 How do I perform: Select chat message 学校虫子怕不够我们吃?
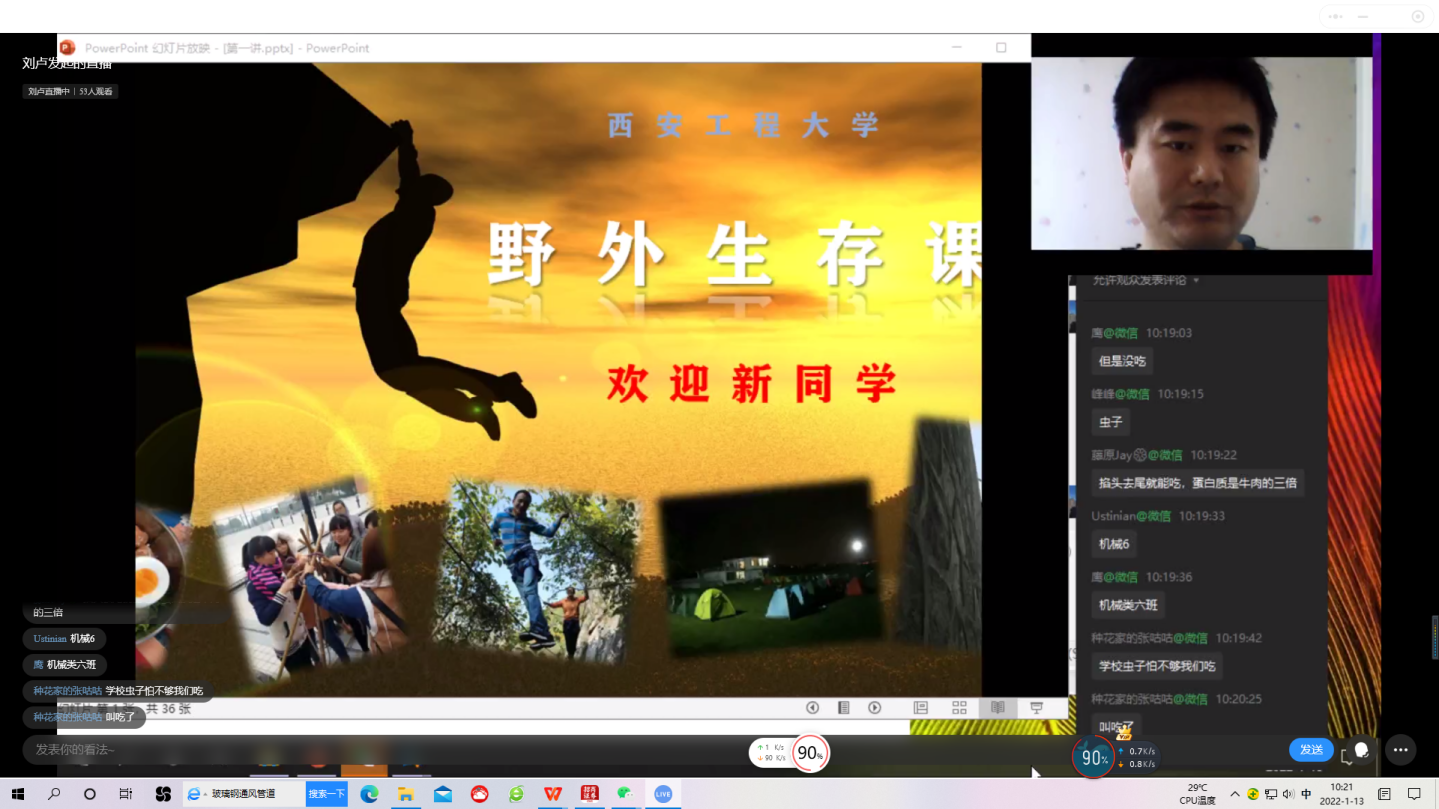pos(1157,666)
